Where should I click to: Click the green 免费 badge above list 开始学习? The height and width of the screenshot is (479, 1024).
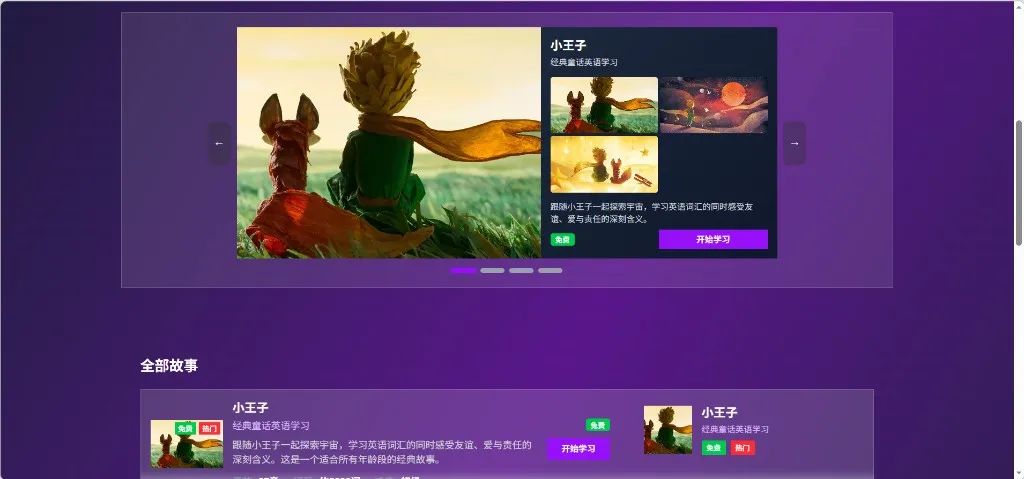(598, 425)
